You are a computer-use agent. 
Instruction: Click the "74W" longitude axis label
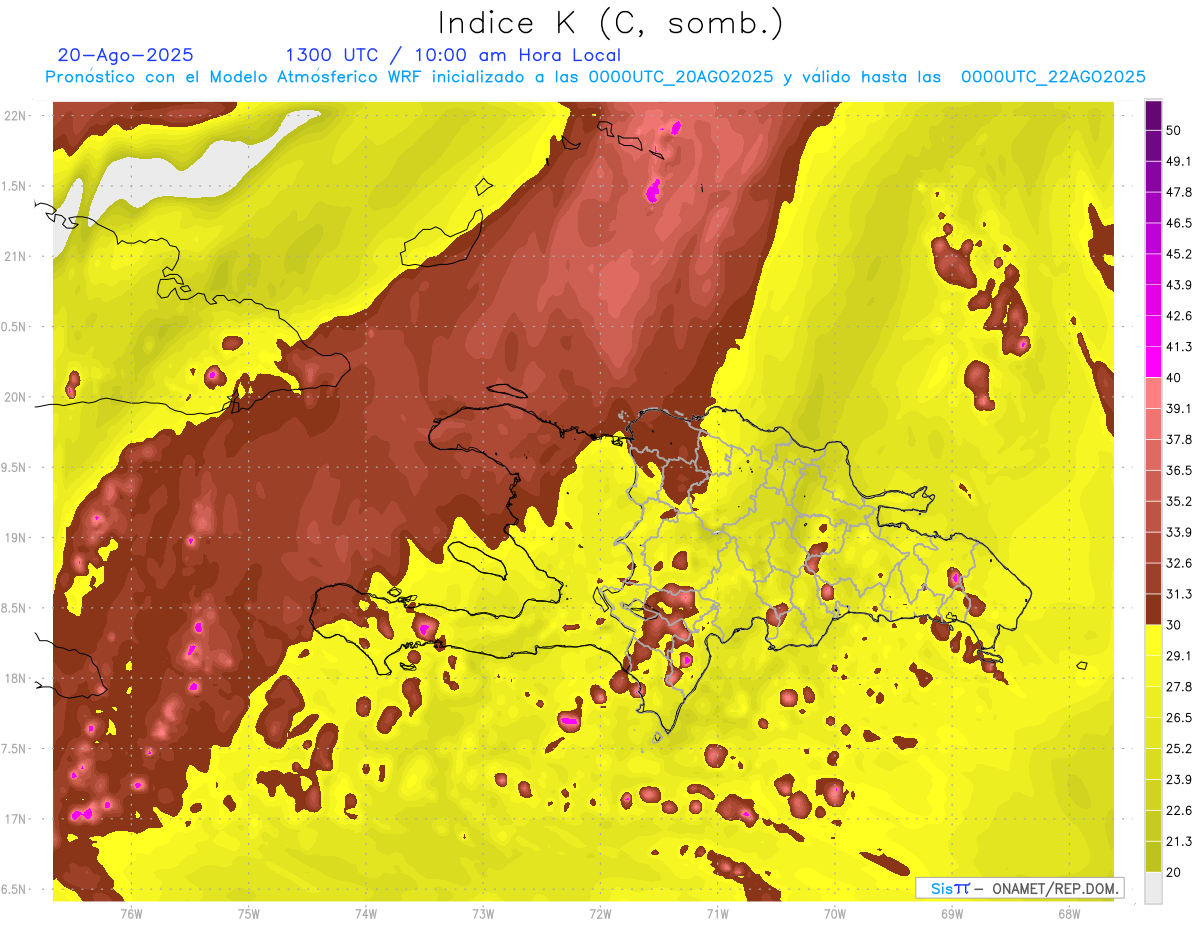[x=366, y=914]
